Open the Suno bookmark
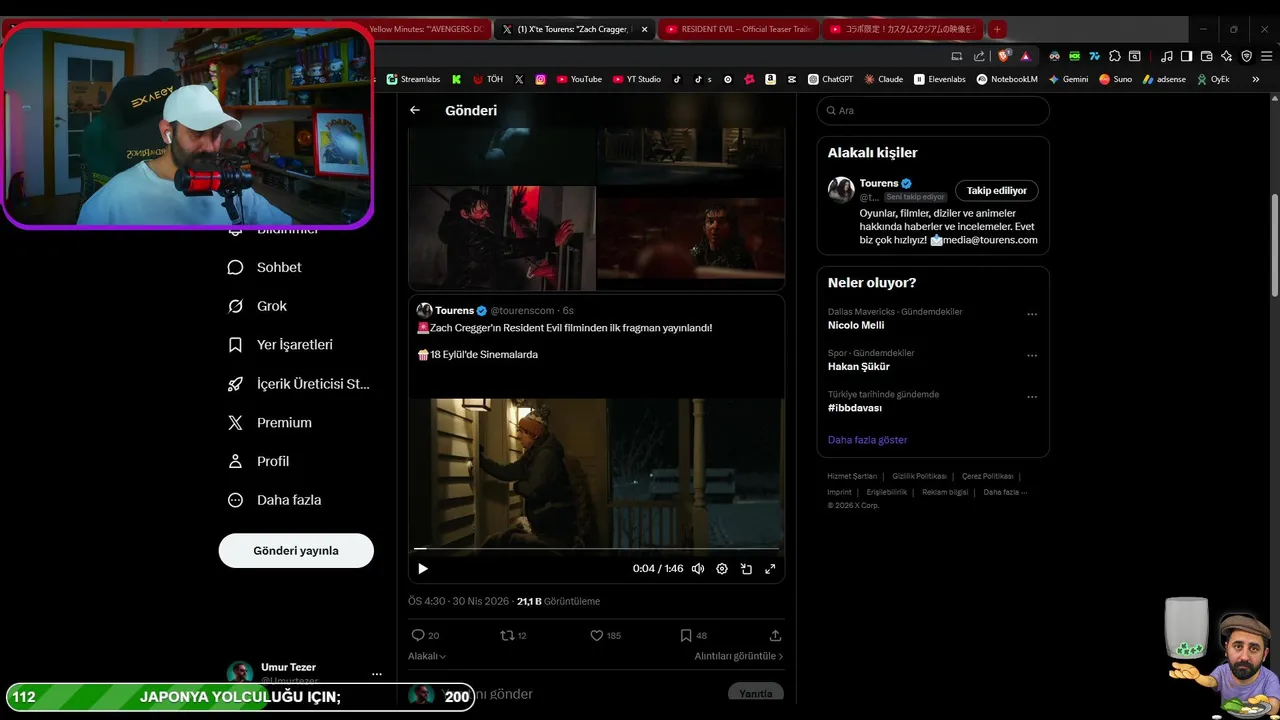This screenshot has width=1280, height=720. click(x=1115, y=79)
